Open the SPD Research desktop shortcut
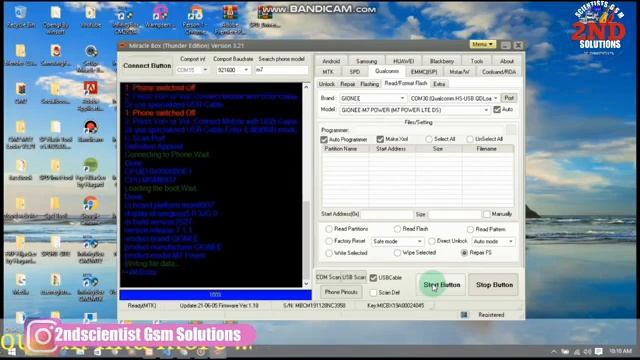Viewport: 640px width, 360px height. (x=264, y=17)
